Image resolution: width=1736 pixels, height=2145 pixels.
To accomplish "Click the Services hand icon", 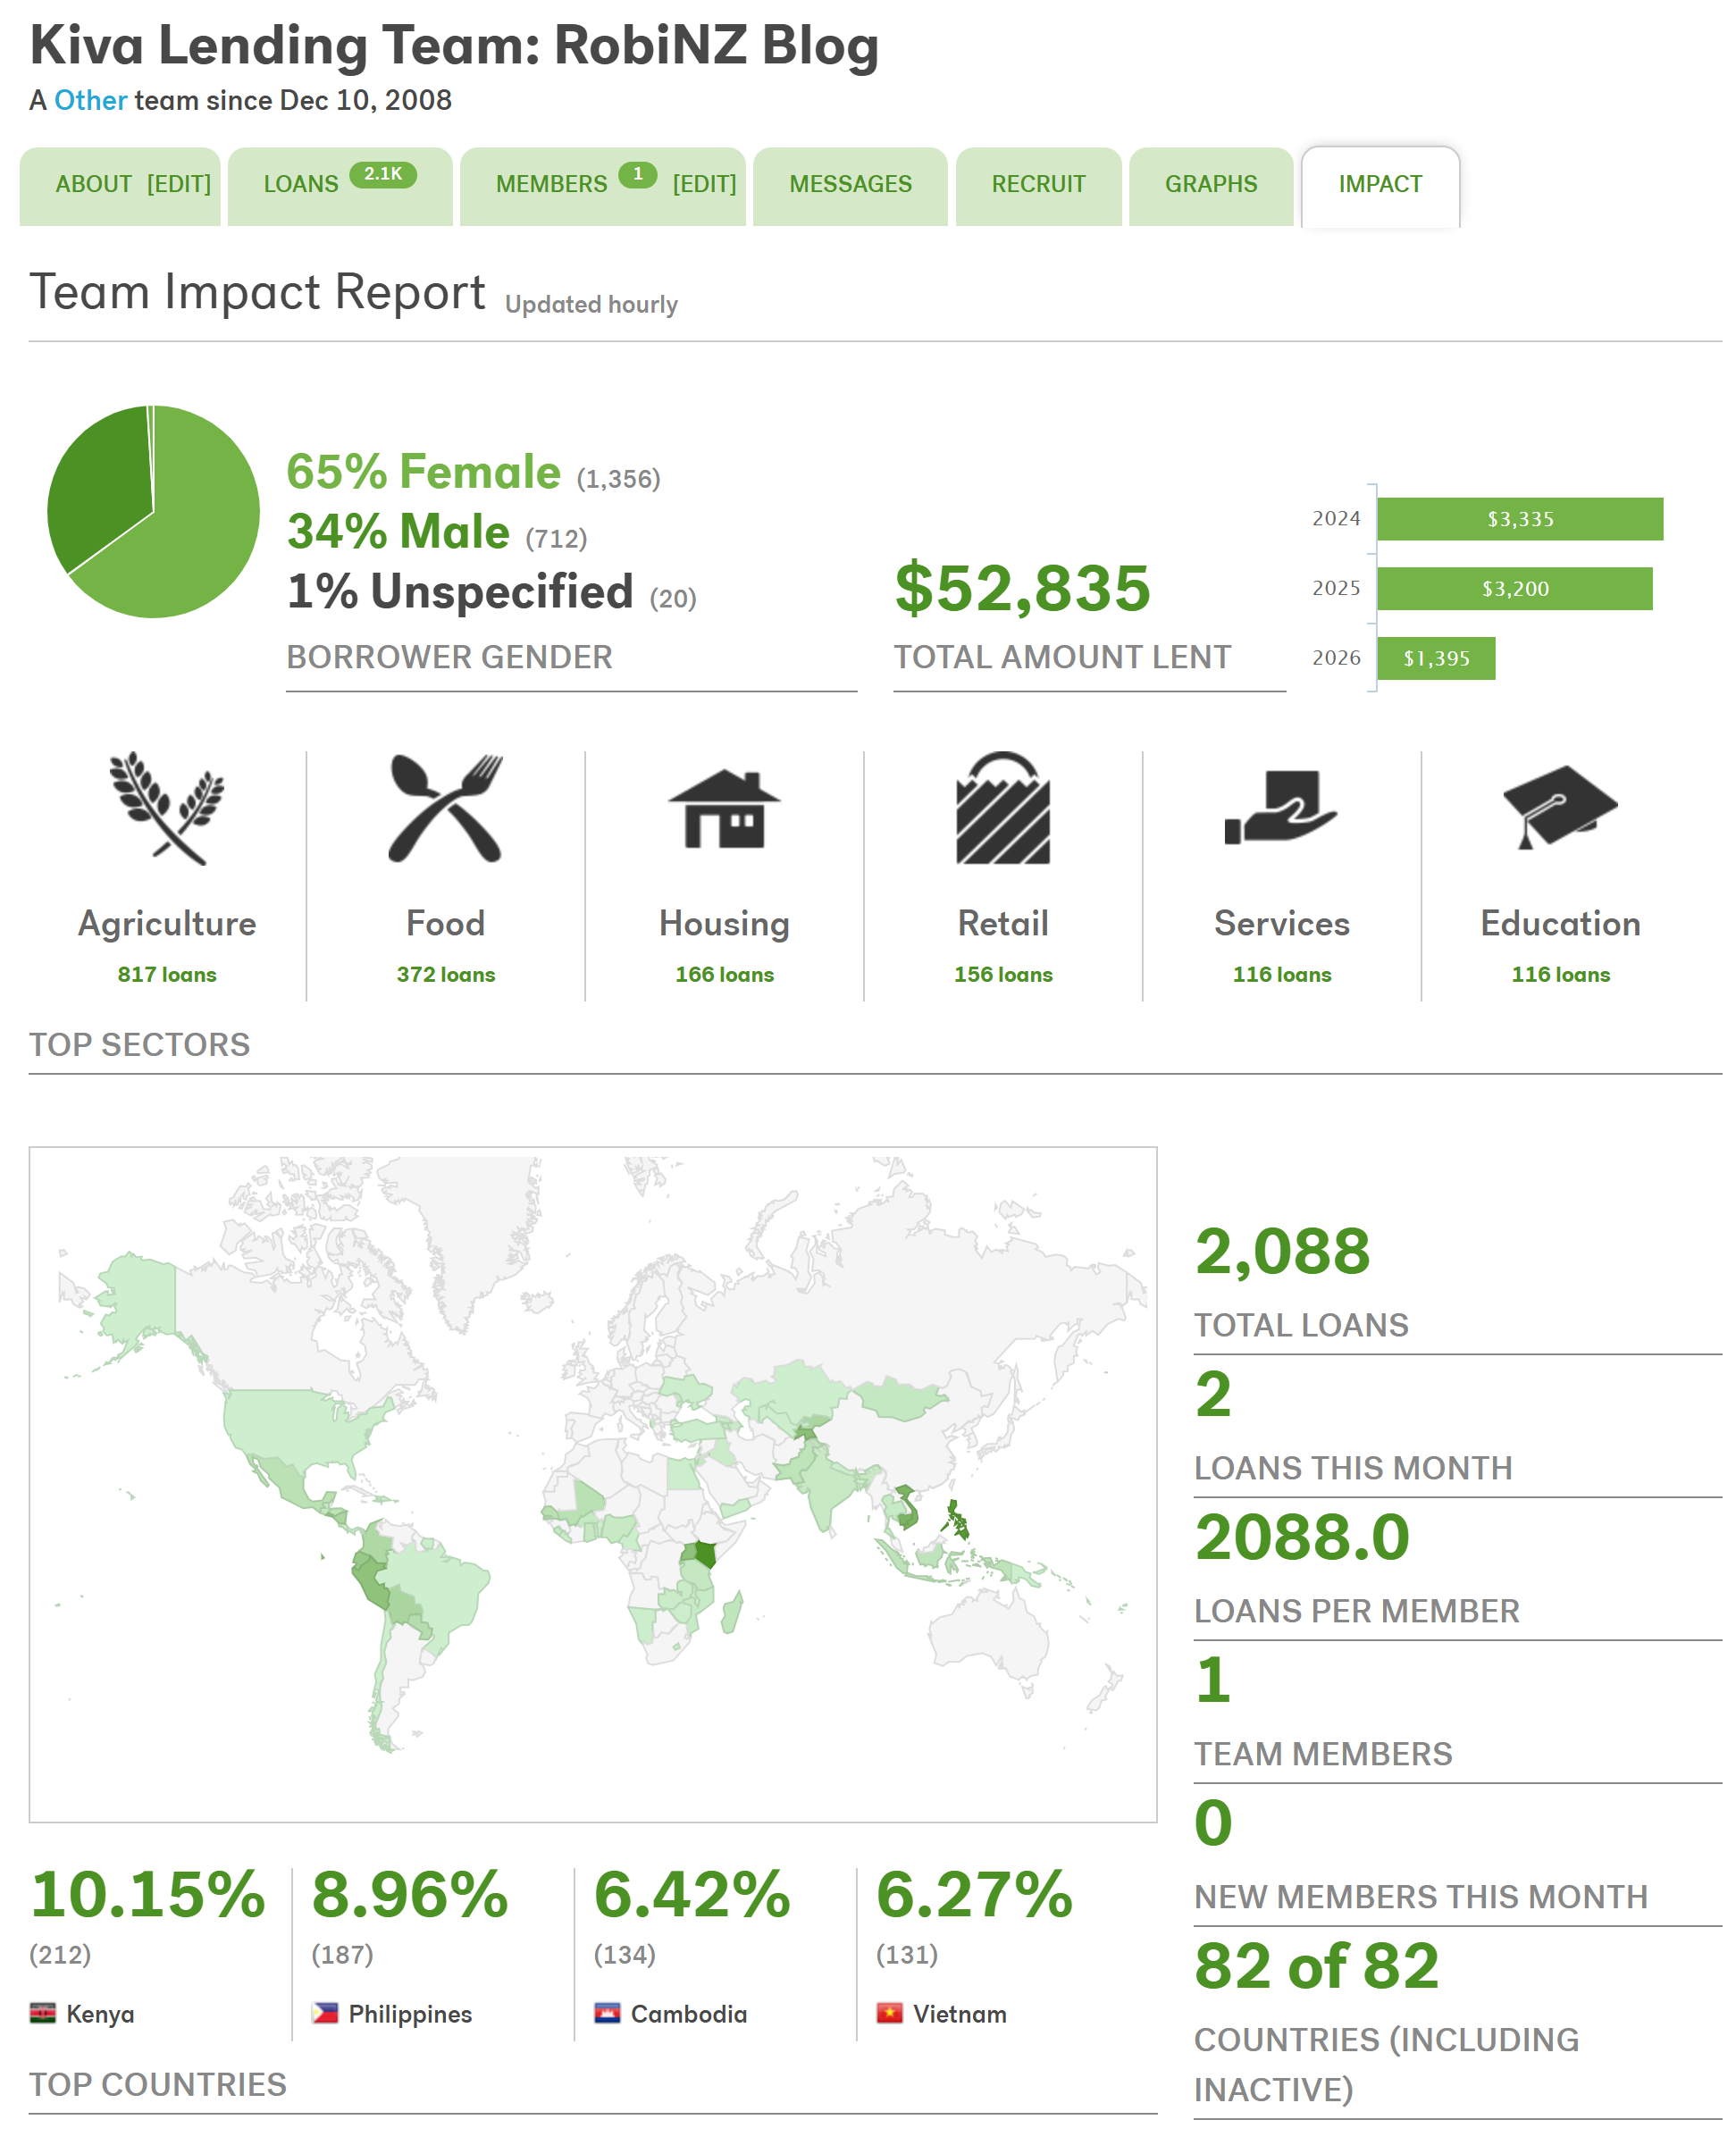I will (1281, 806).
